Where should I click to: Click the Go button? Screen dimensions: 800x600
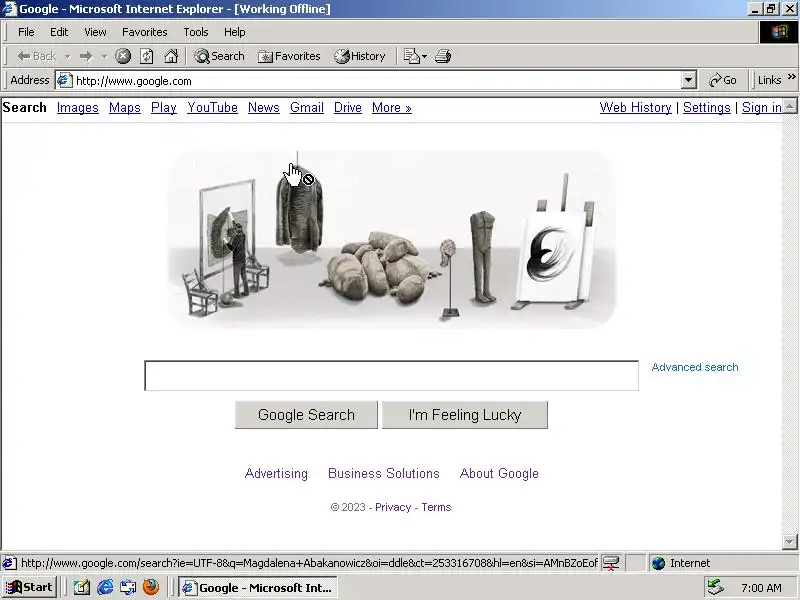723,81
